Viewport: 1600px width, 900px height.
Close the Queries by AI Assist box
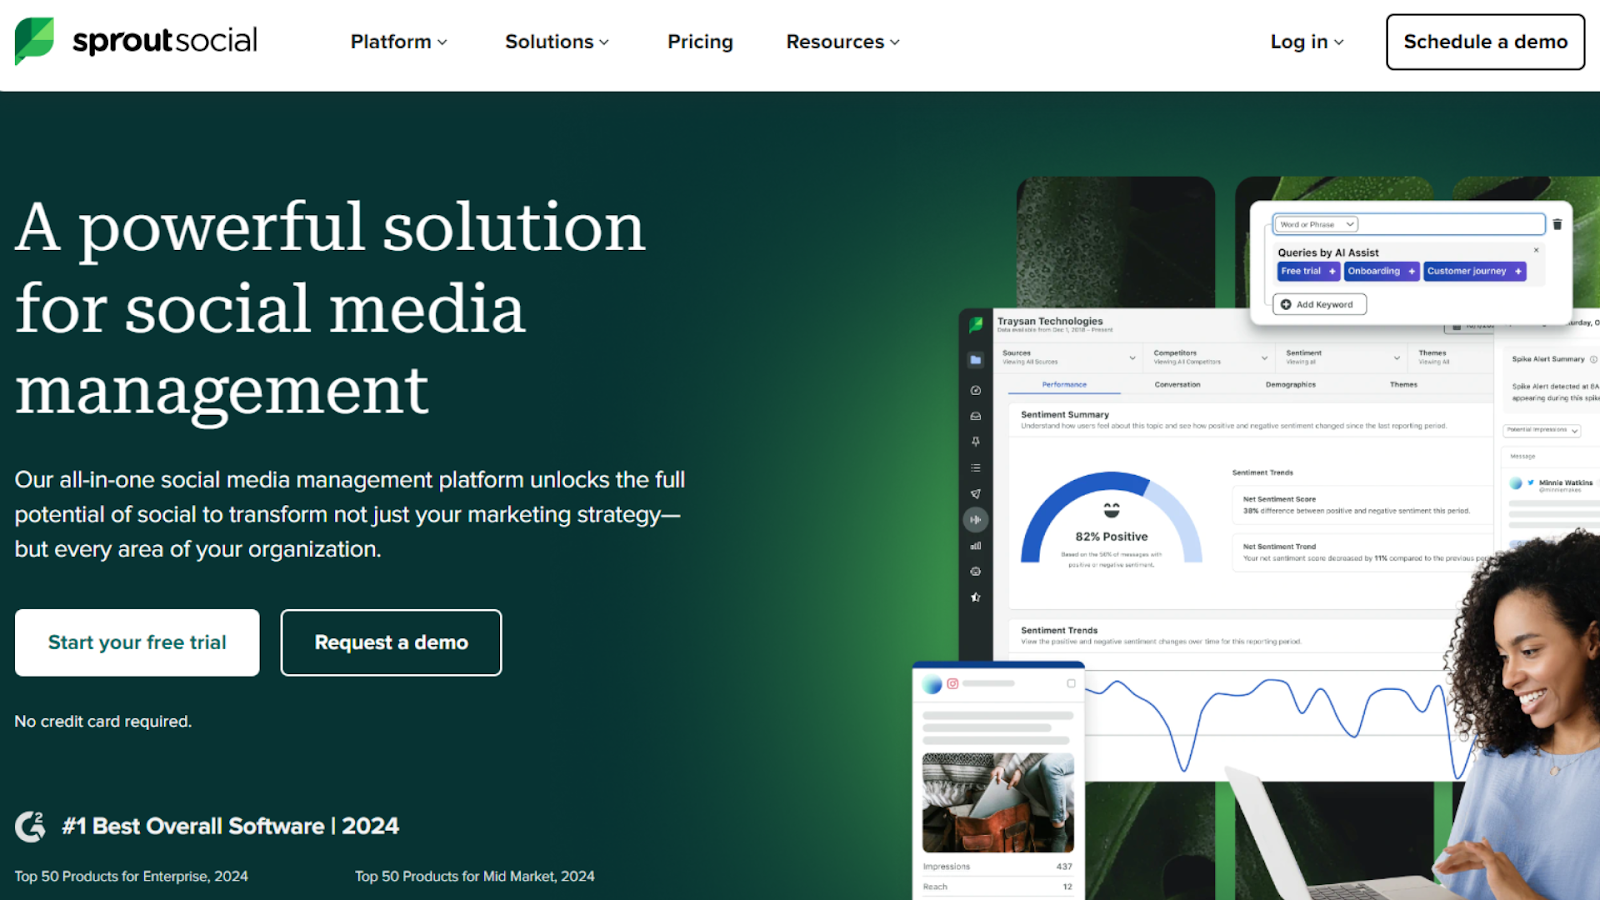pyautogui.click(x=1536, y=250)
